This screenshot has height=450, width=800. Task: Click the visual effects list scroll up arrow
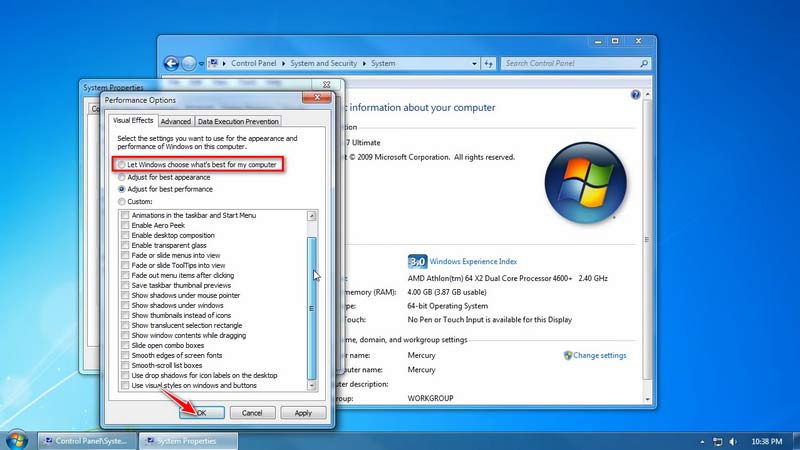coord(312,216)
